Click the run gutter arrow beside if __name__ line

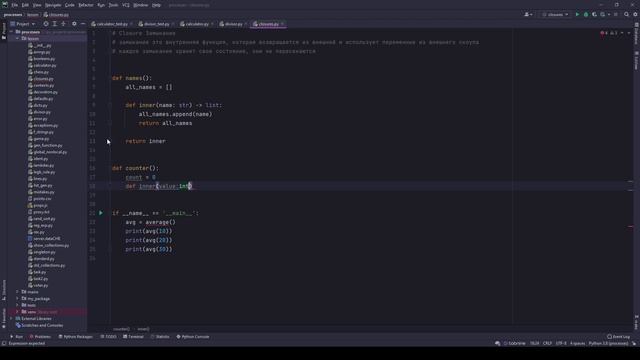[101, 213]
